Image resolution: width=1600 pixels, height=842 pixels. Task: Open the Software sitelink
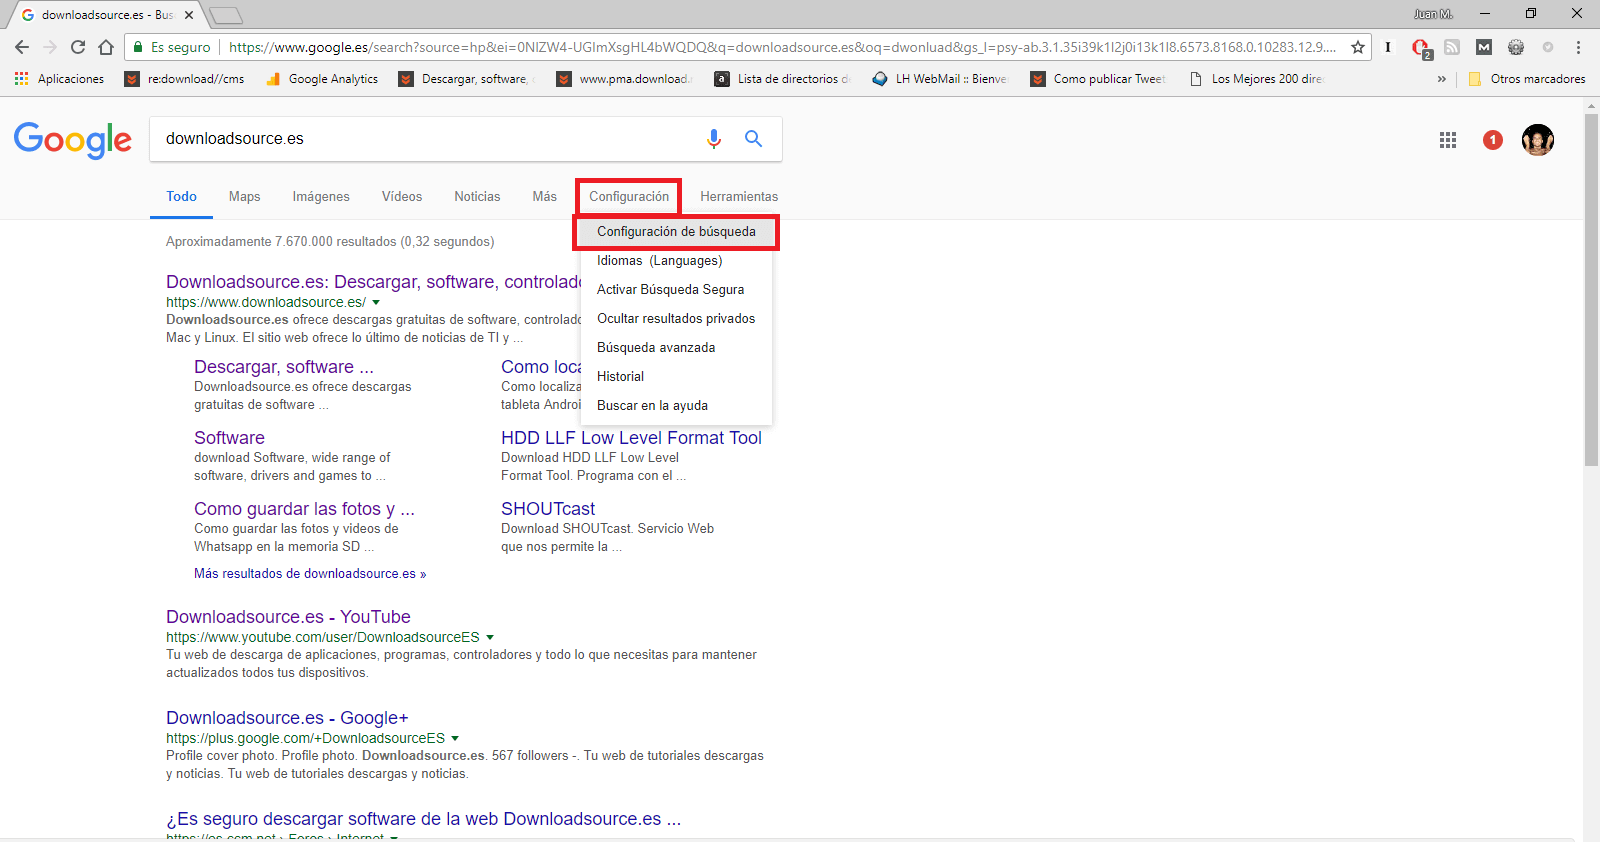coord(229,438)
